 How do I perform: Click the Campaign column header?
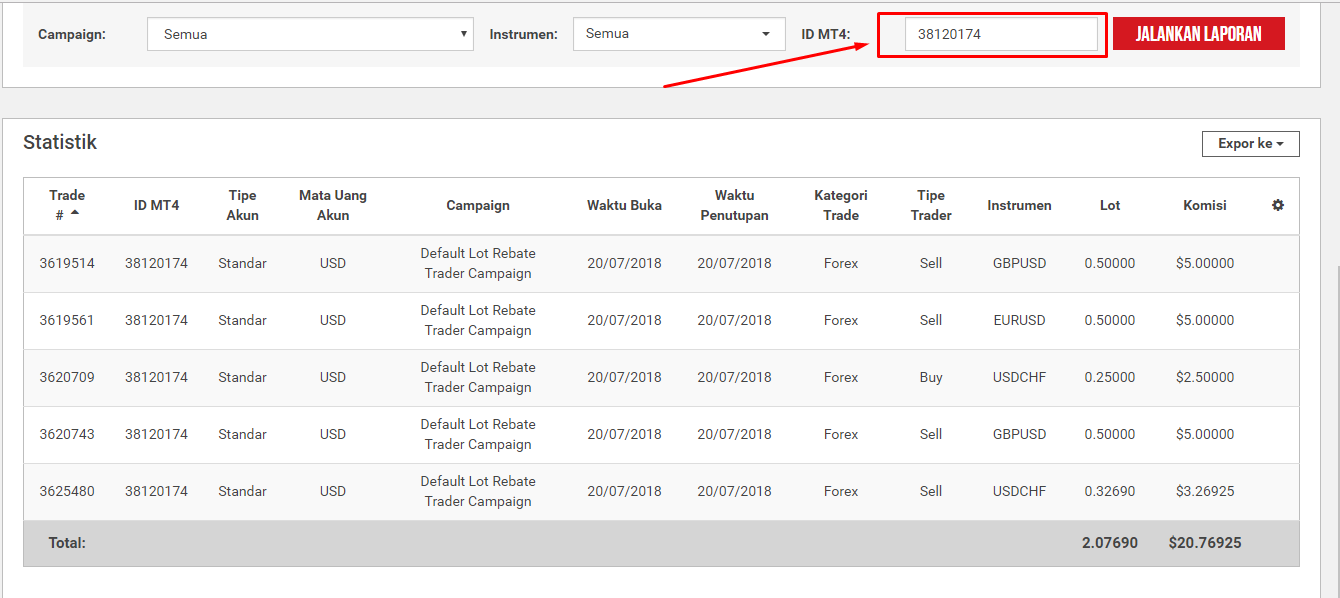(478, 205)
